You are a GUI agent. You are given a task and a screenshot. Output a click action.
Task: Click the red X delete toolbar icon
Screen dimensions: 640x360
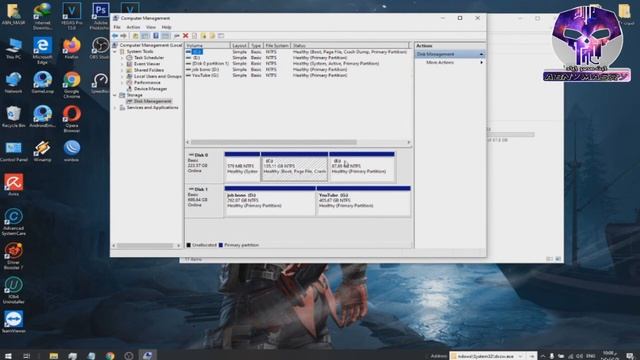point(185,36)
